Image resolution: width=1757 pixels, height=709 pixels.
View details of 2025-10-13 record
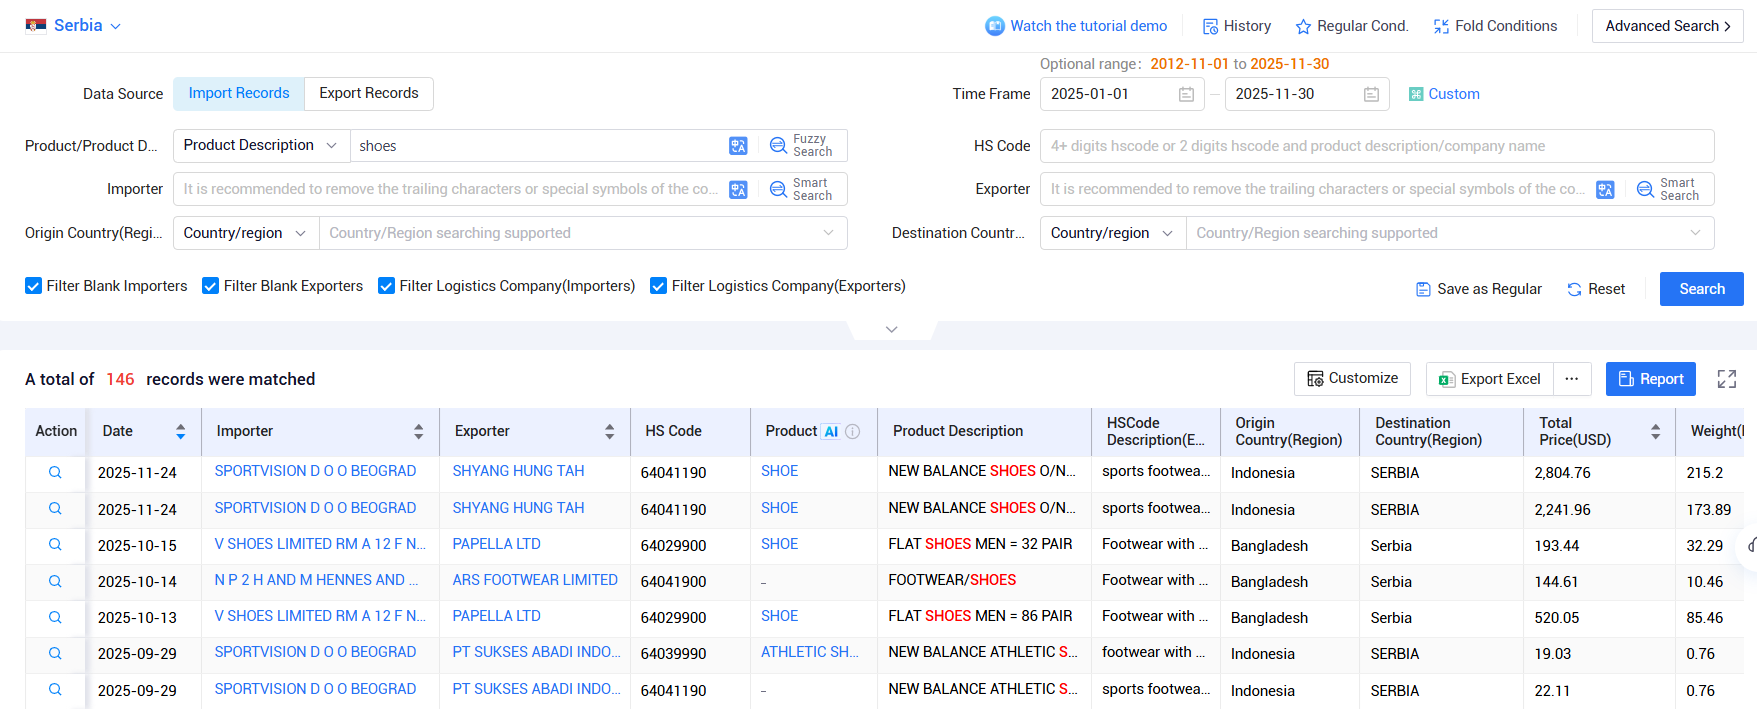click(x=55, y=617)
